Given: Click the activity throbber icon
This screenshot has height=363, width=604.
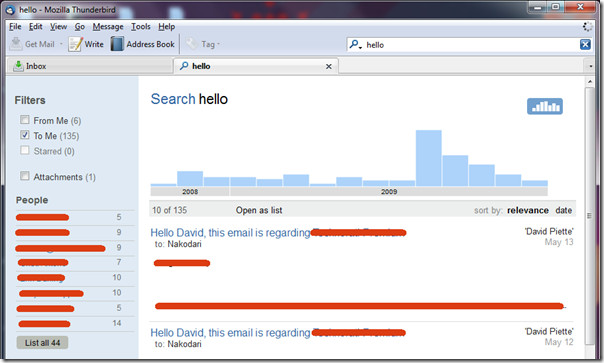Looking at the screenshot, I should [x=587, y=27].
